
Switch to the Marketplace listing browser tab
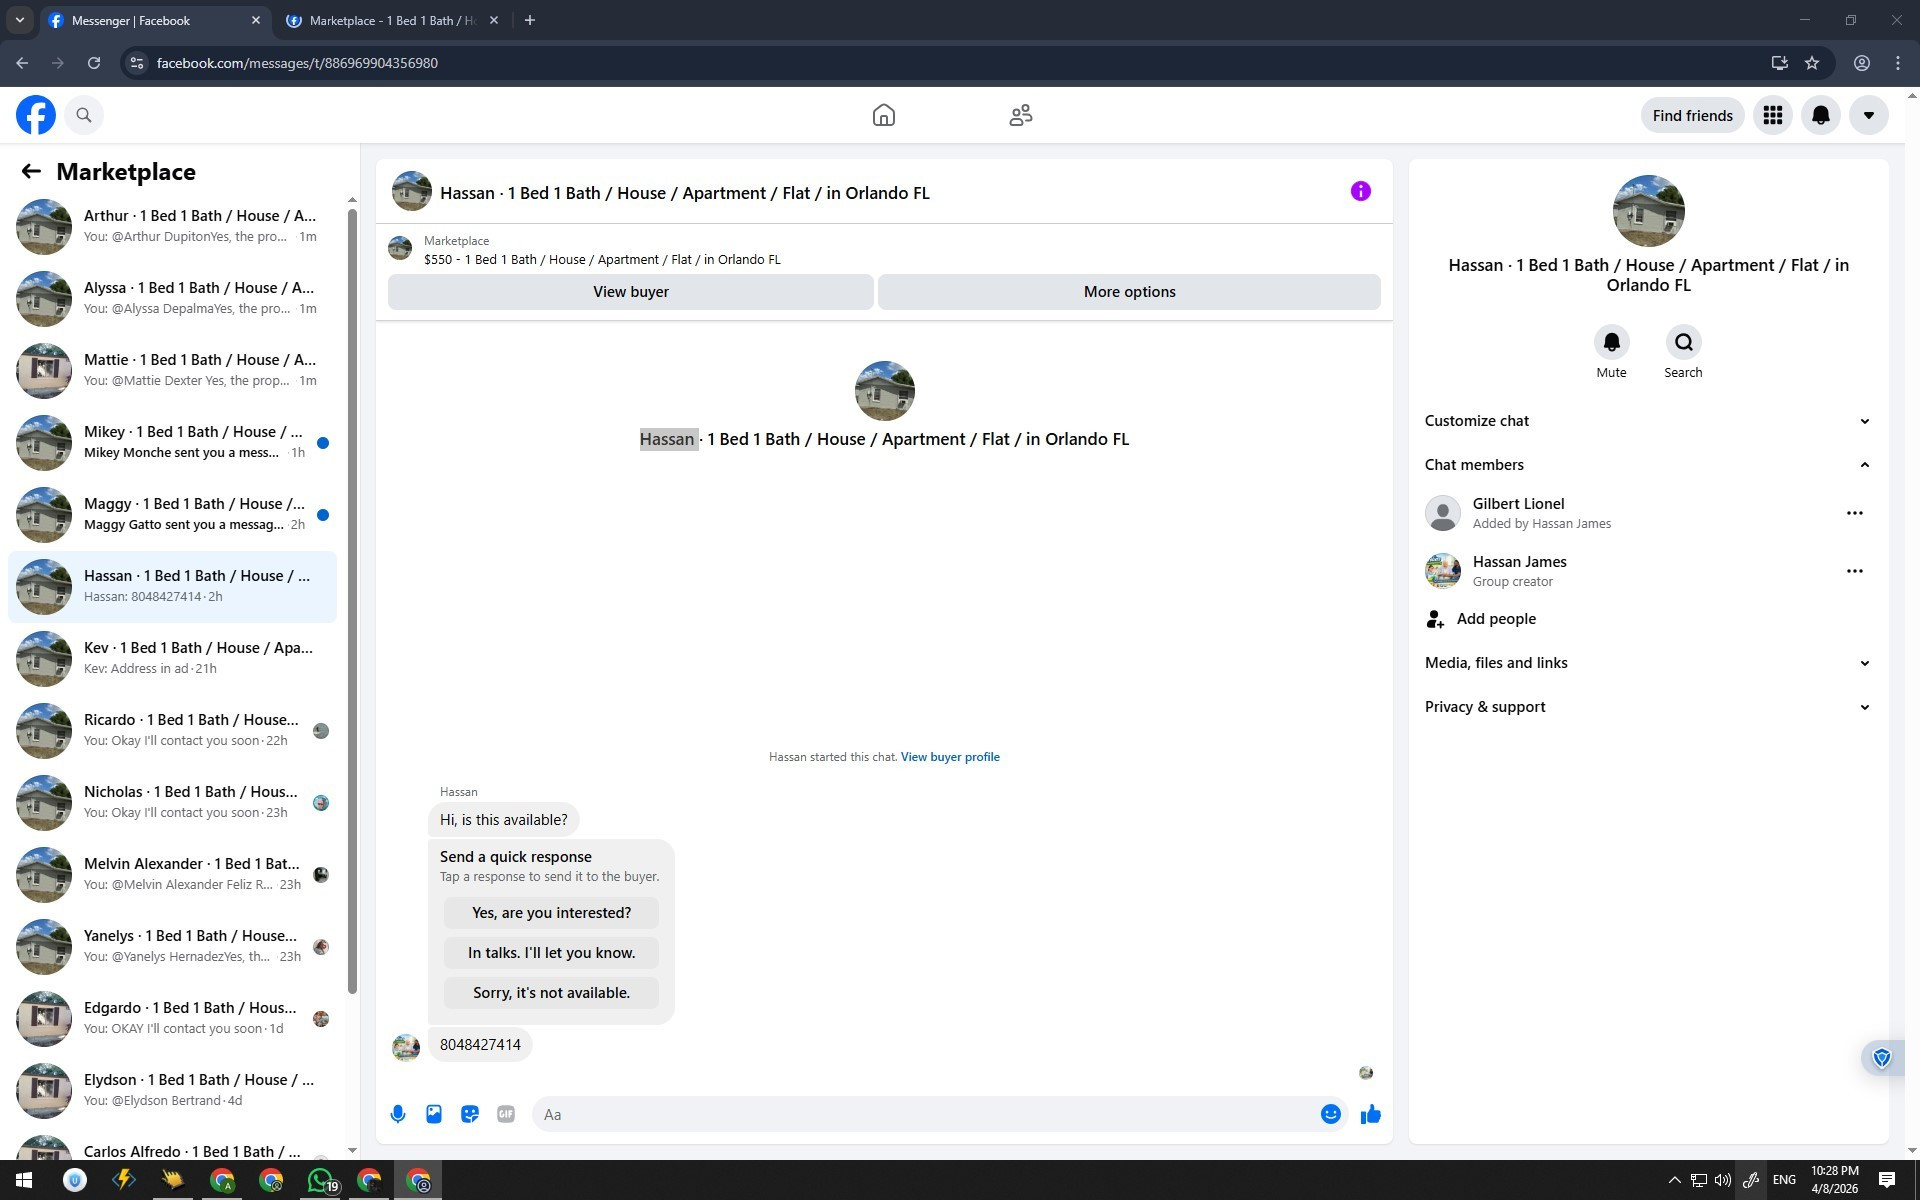coord(392,20)
